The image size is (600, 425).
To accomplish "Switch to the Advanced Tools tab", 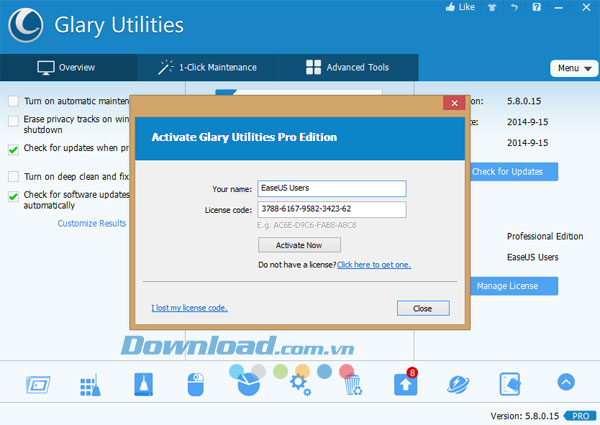I will click(x=348, y=67).
